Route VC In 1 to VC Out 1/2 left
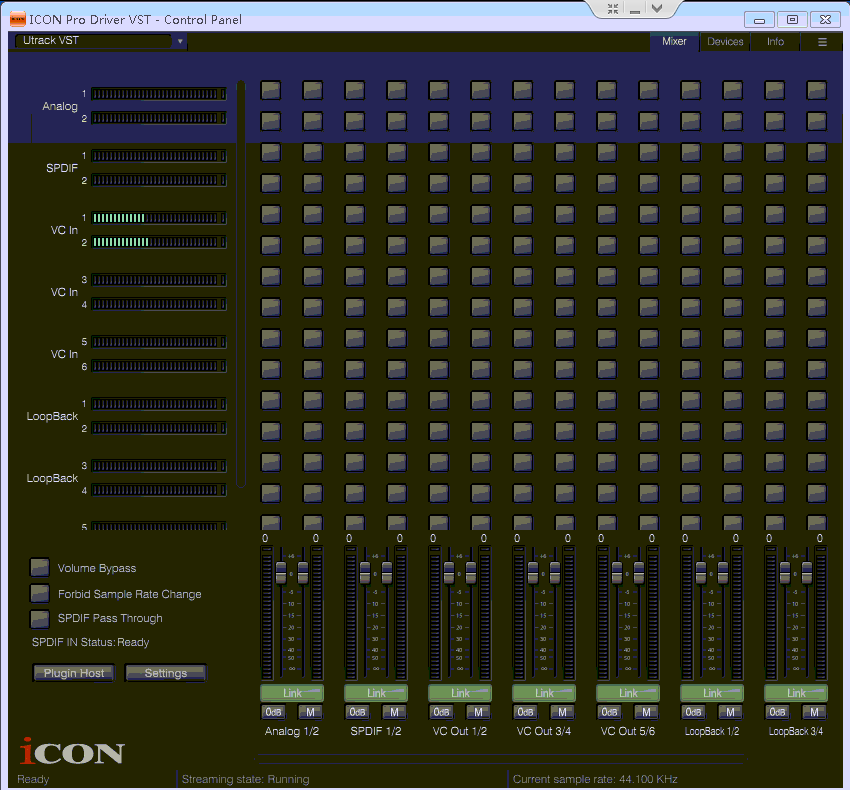 pos(439,214)
